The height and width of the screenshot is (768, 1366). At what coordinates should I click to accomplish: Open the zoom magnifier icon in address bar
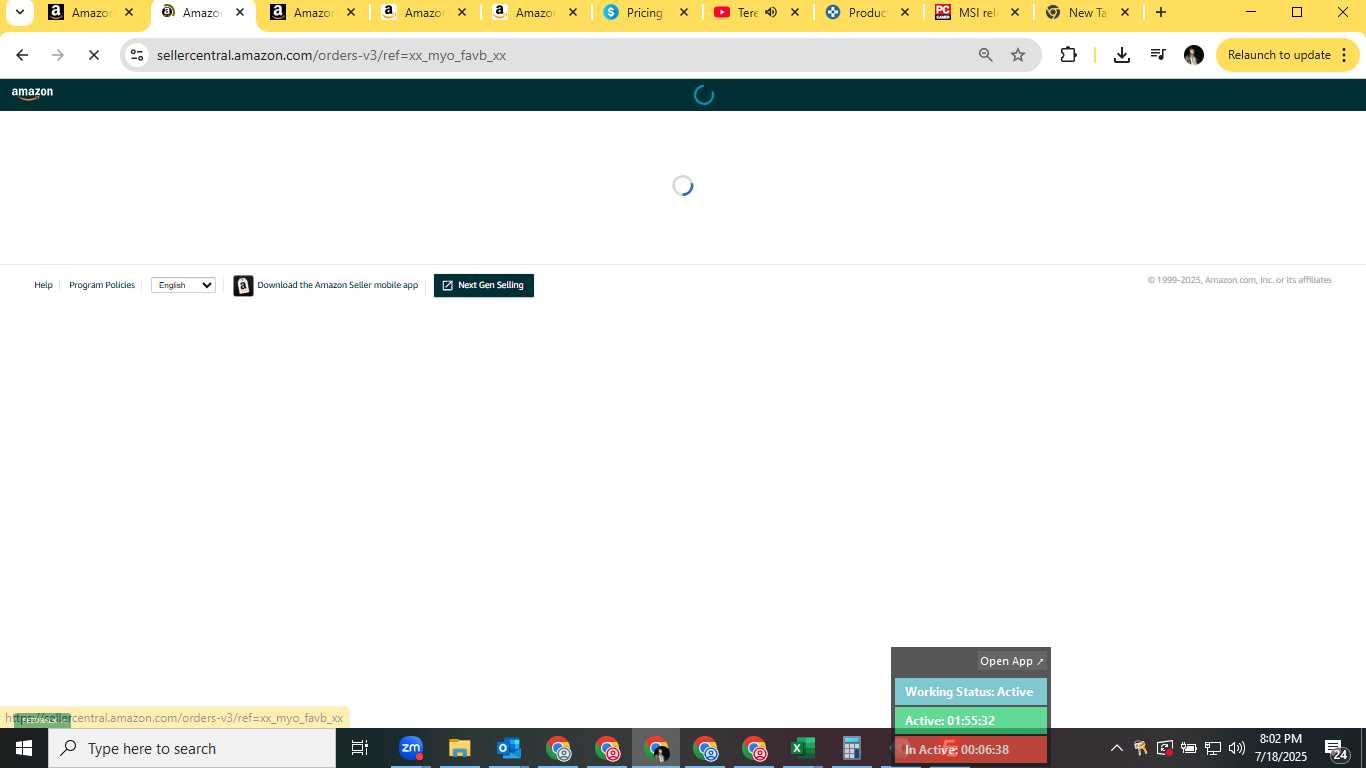(985, 55)
